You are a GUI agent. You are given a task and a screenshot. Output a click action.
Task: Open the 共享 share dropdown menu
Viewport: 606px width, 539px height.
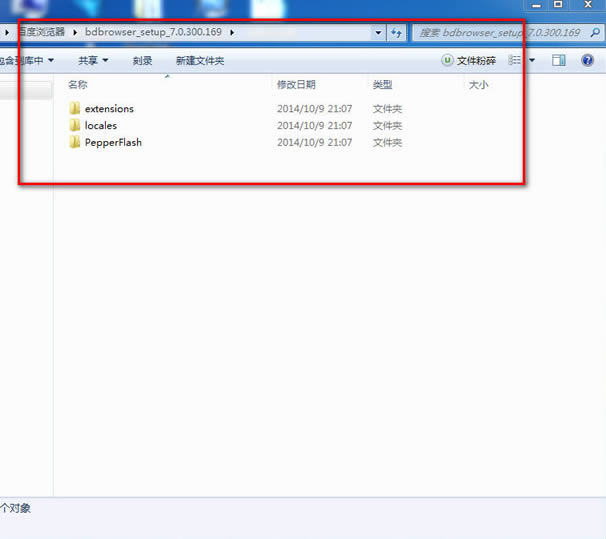93,61
